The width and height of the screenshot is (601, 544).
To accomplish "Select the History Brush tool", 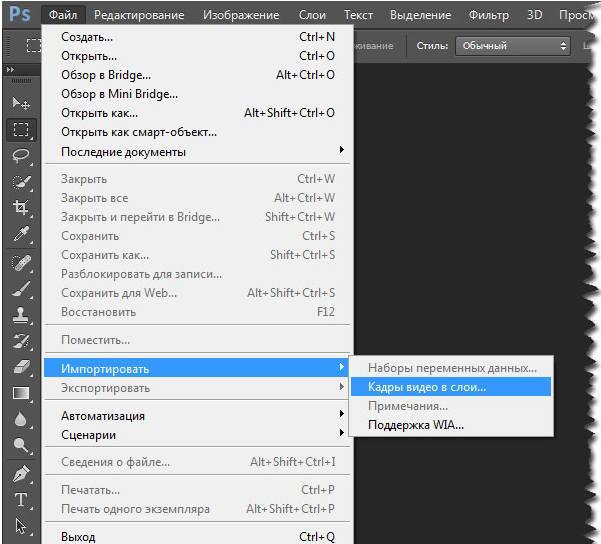I will pos(21,341).
